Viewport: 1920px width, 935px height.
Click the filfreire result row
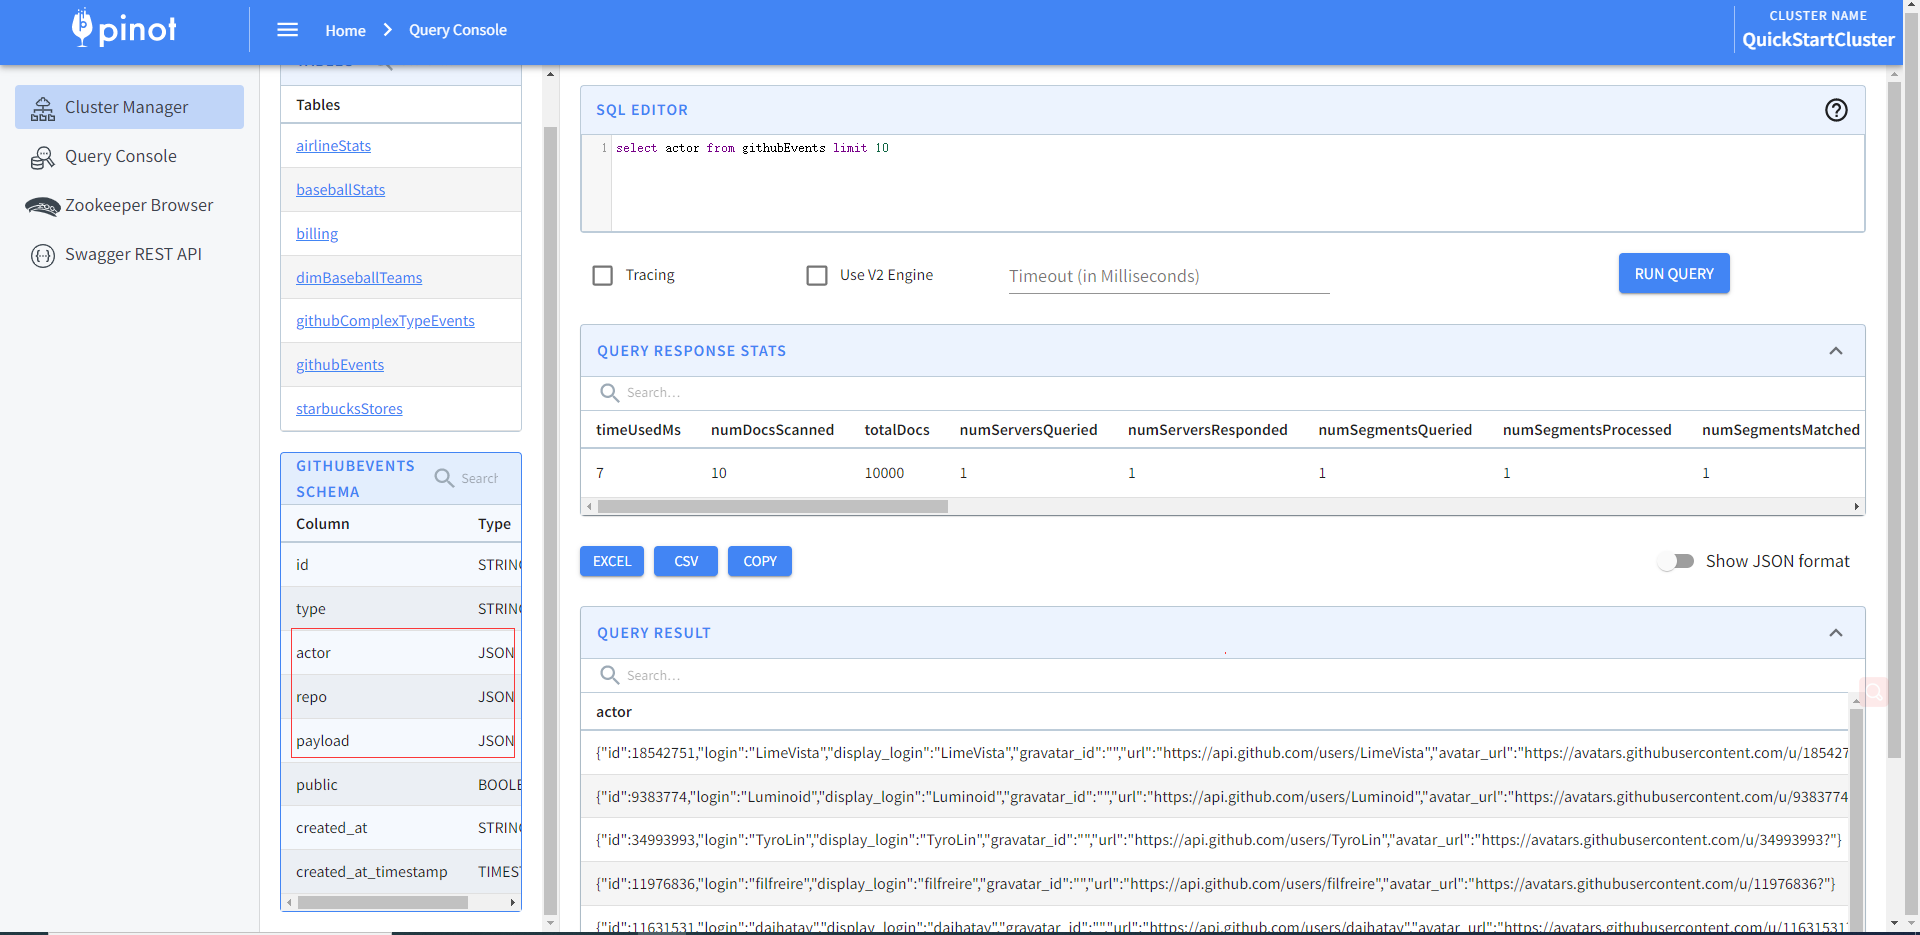1215,884
